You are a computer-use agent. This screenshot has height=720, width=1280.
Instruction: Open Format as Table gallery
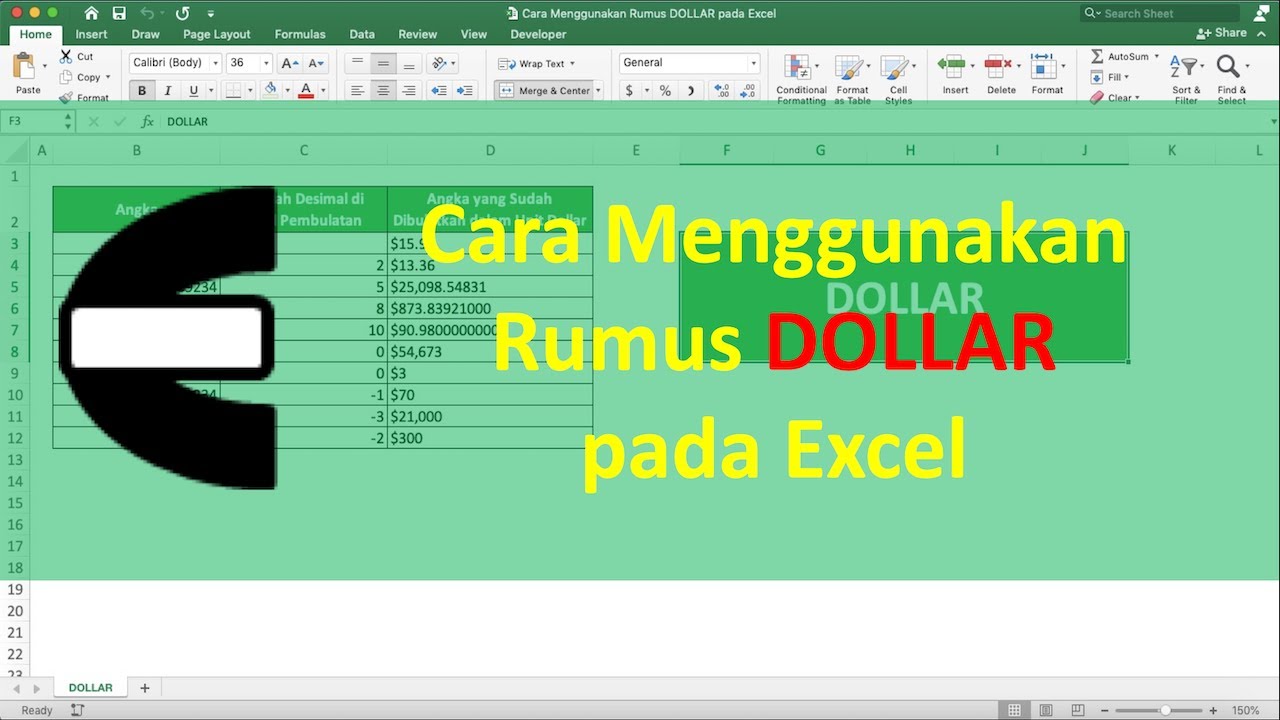[x=852, y=79]
